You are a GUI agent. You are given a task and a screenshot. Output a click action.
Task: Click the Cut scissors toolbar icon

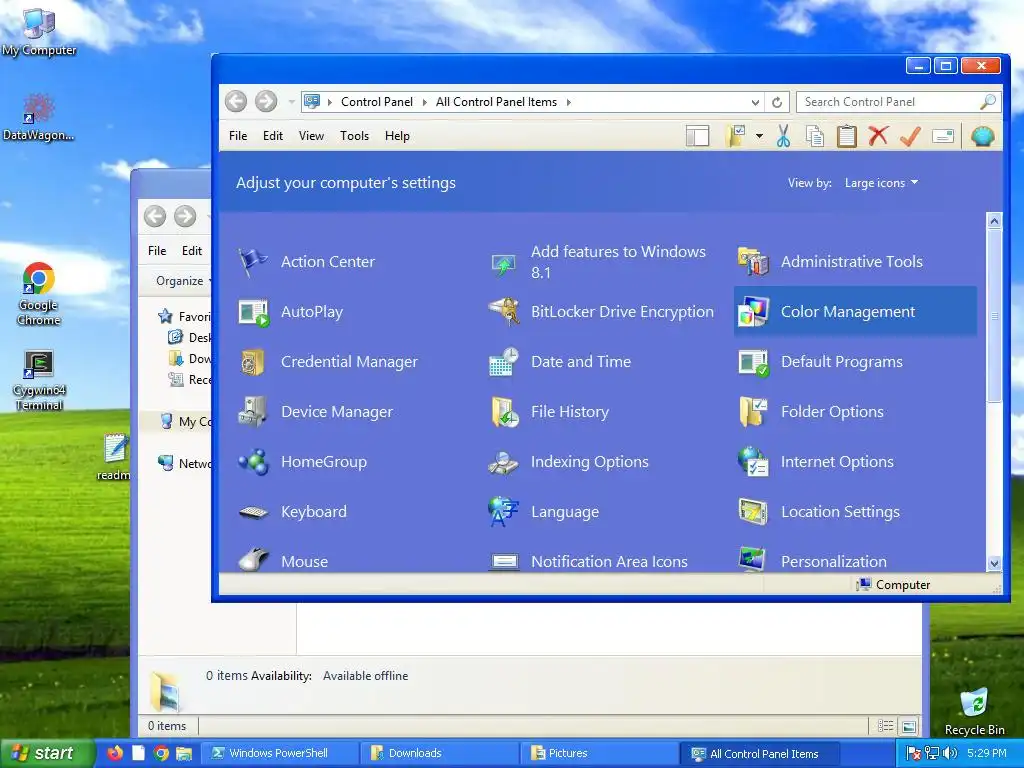783,136
